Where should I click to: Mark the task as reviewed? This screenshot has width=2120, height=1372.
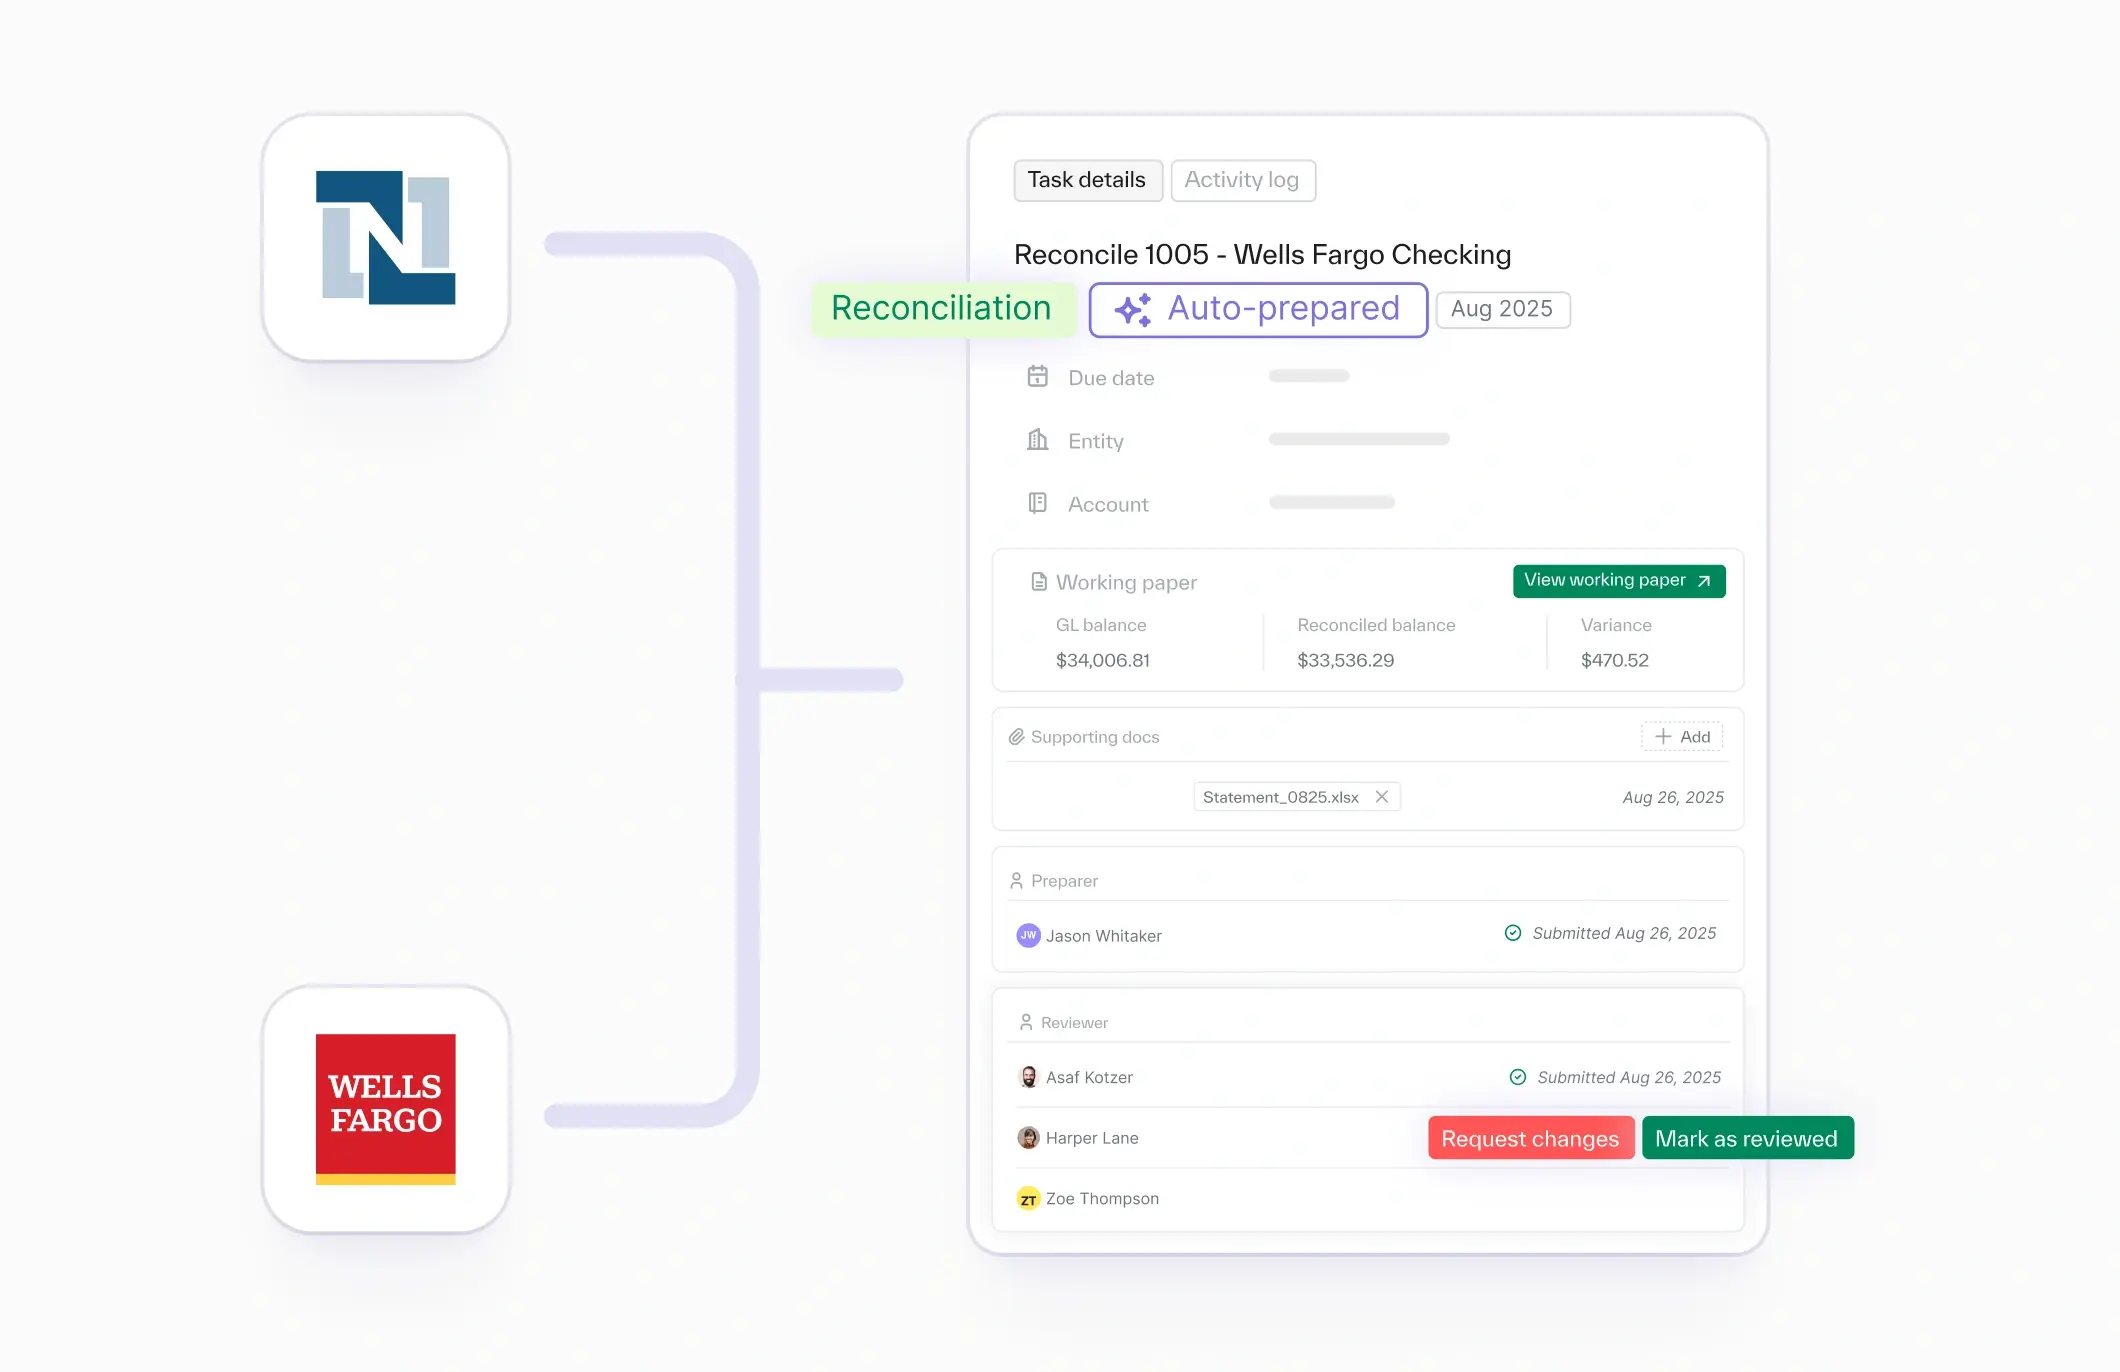(x=1747, y=1138)
